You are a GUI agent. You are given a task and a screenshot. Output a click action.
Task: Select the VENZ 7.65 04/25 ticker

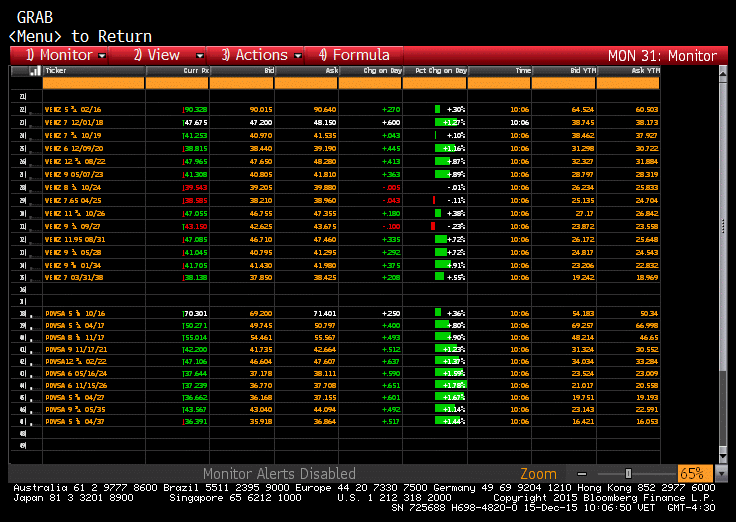coord(73,200)
